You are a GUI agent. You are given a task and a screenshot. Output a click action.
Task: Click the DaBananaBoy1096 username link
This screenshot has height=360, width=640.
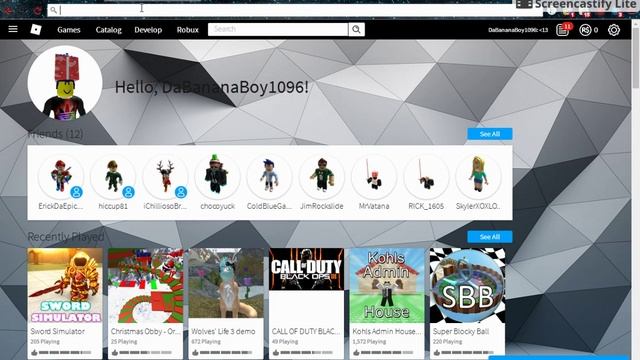(518, 30)
